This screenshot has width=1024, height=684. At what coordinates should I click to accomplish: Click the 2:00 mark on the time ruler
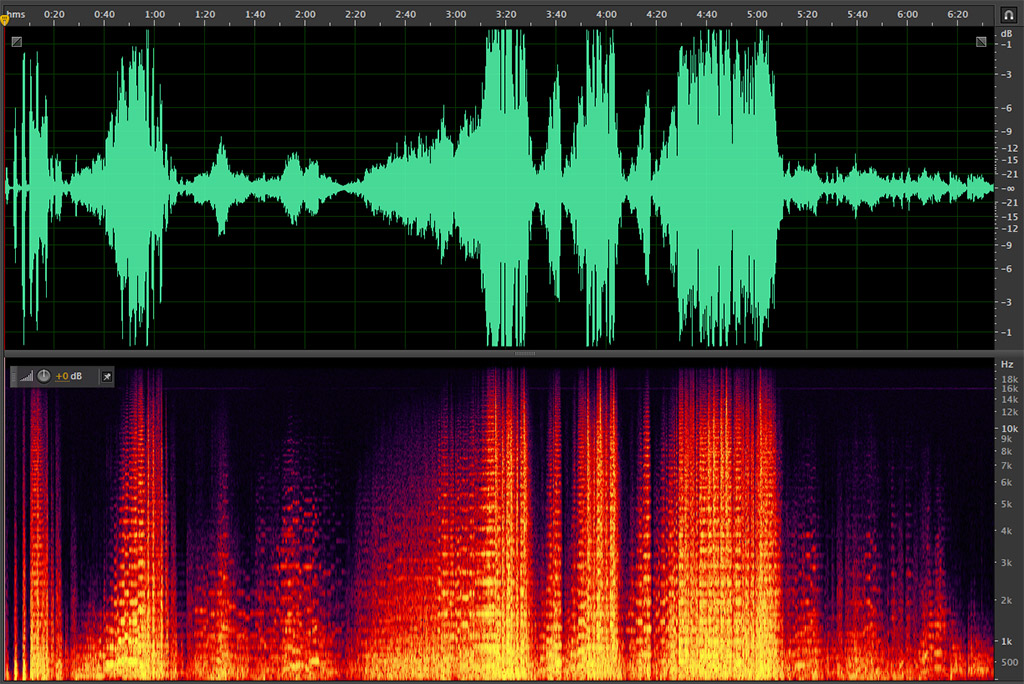click(305, 14)
